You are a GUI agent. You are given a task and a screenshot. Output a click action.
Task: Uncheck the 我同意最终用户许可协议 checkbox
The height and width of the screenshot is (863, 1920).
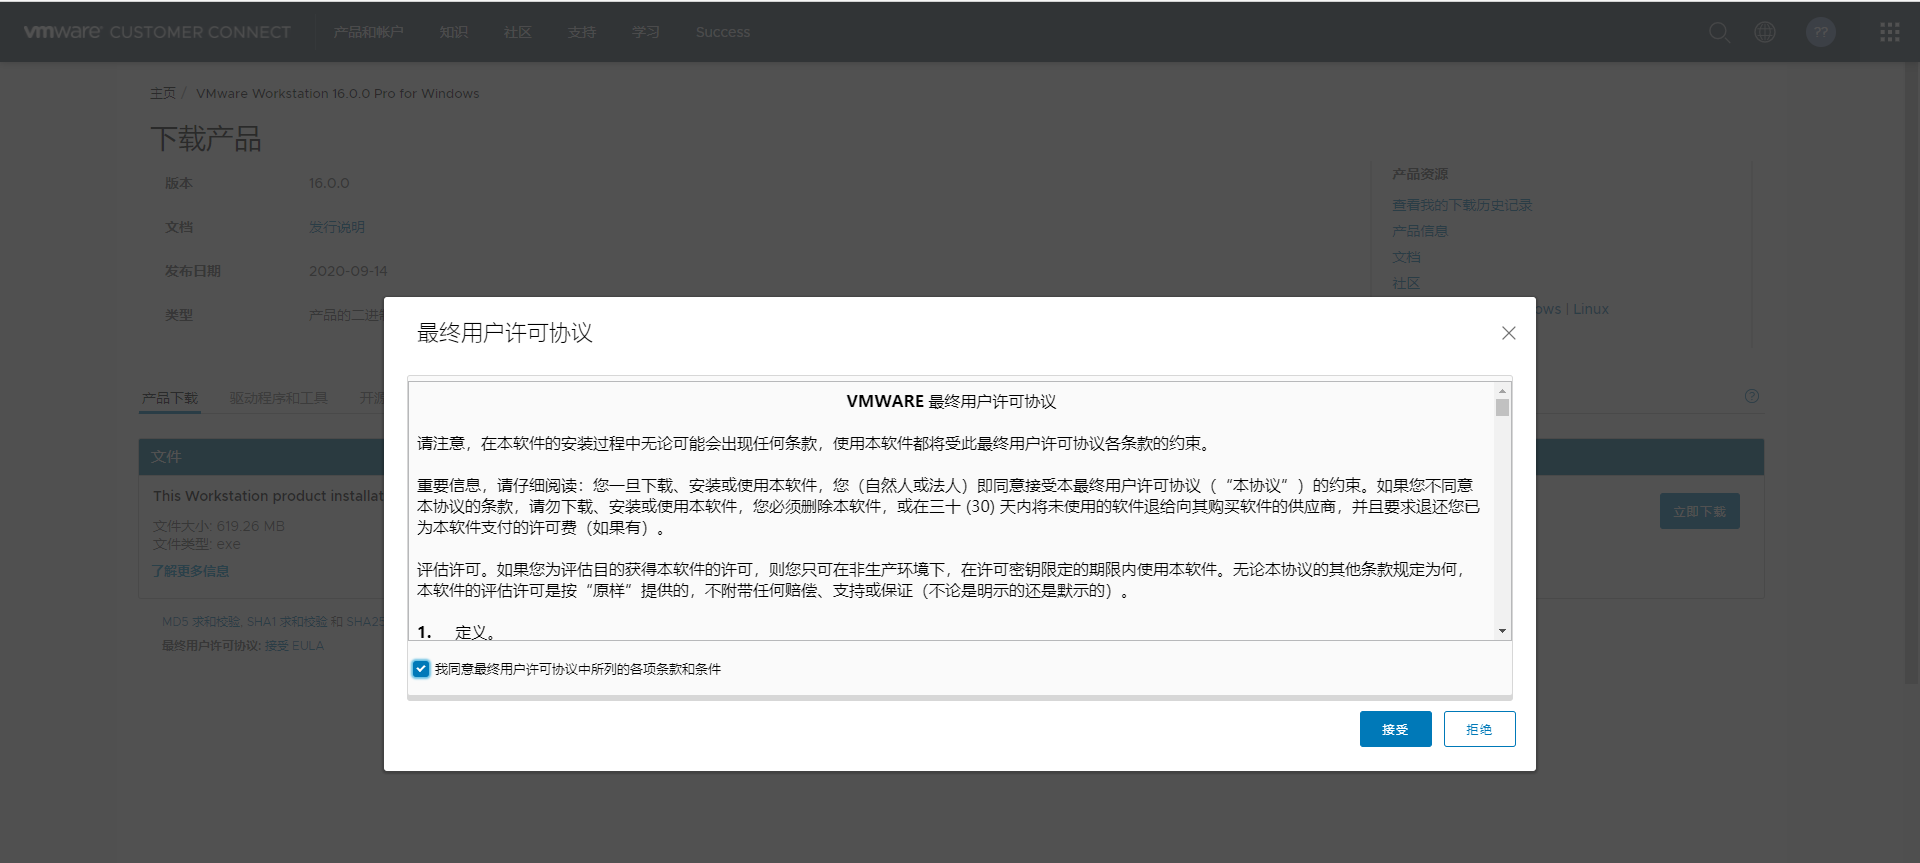coord(421,669)
